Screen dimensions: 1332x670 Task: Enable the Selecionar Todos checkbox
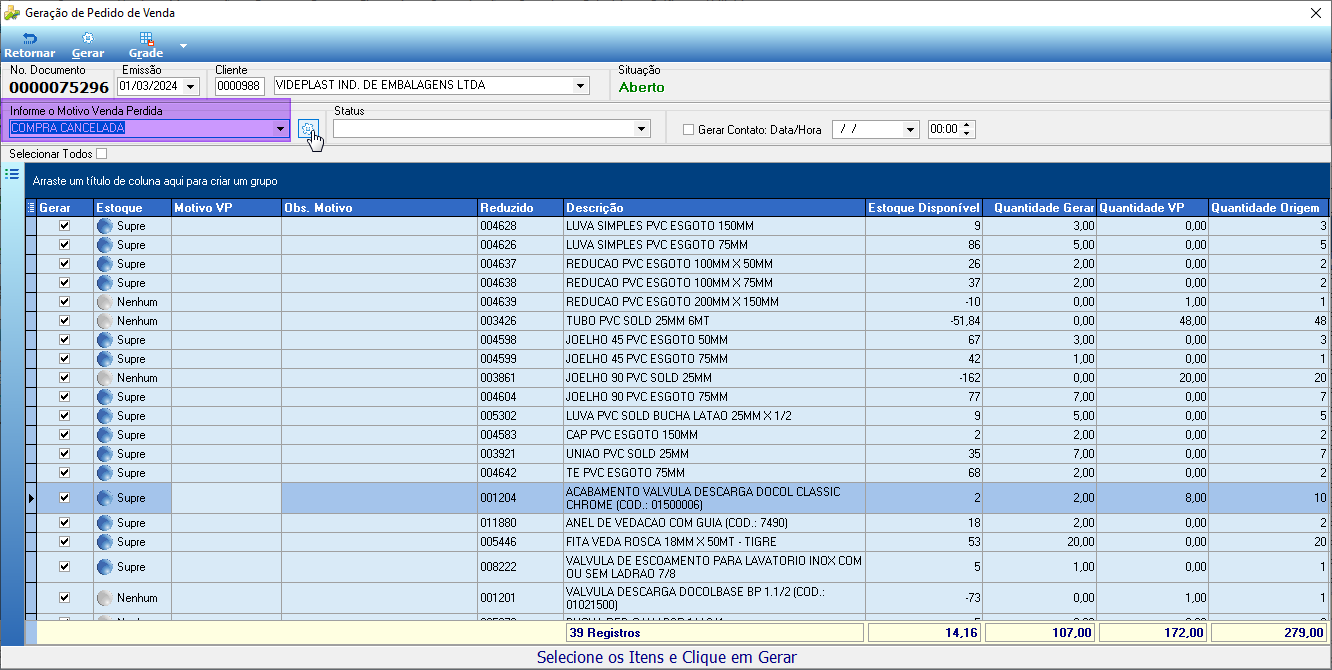(x=101, y=154)
